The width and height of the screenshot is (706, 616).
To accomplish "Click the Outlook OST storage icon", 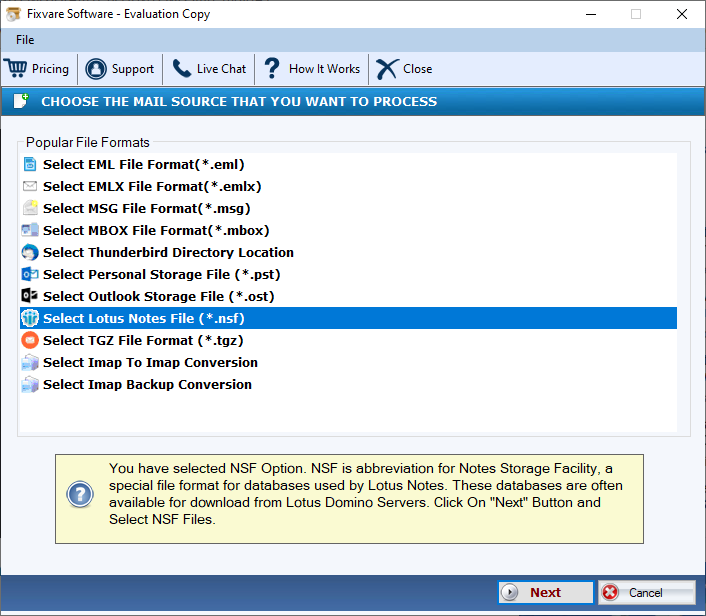I will (x=30, y=296).
